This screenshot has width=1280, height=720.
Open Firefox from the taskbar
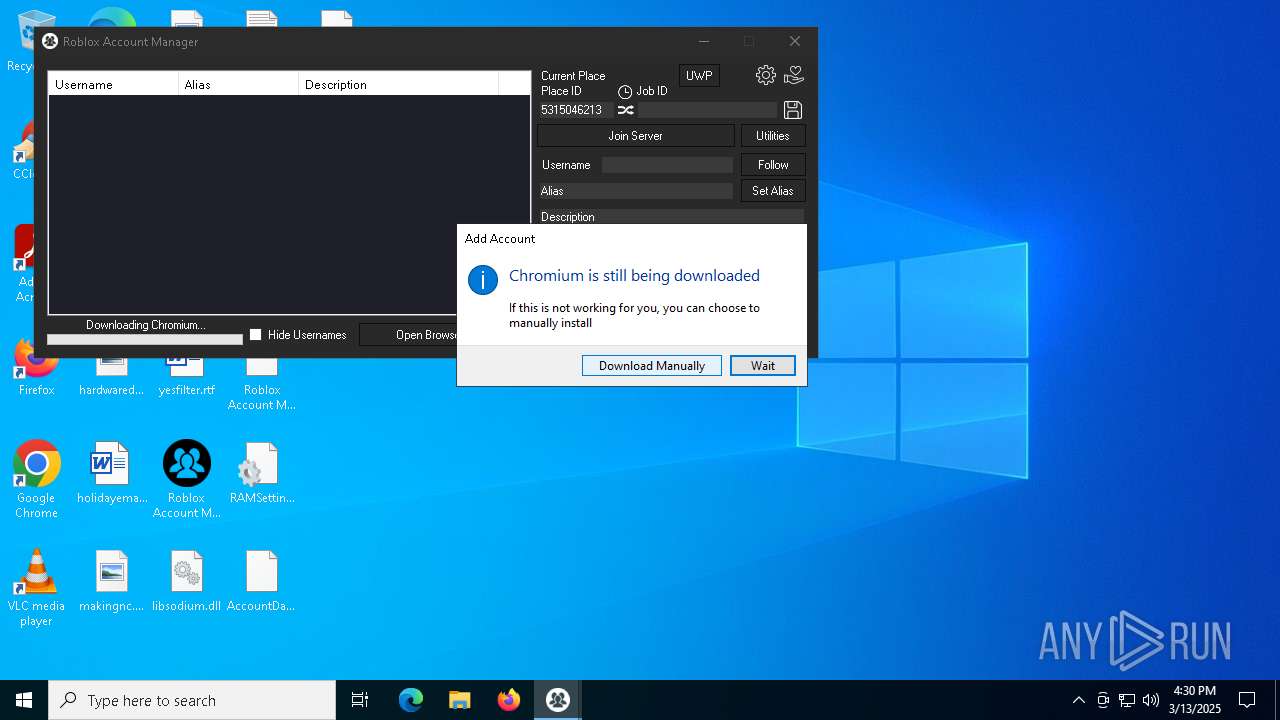pos(509,700)
